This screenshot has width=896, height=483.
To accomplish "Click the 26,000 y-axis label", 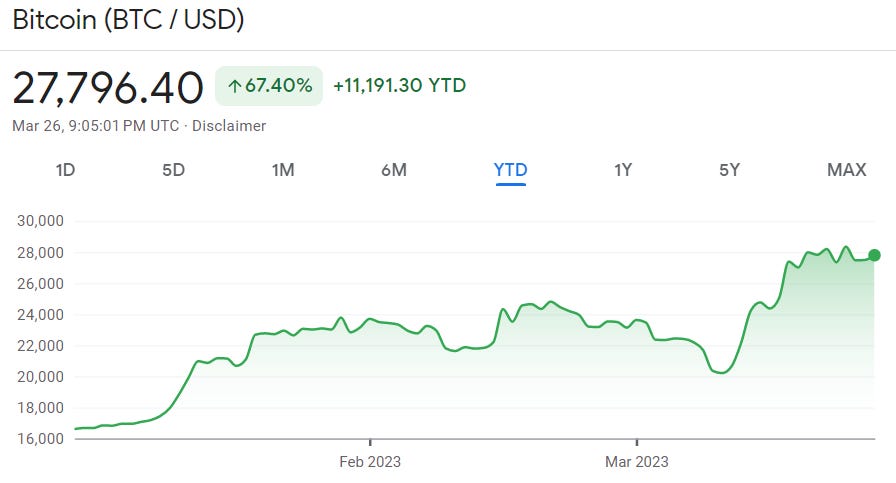I will (x=41, y=284).
